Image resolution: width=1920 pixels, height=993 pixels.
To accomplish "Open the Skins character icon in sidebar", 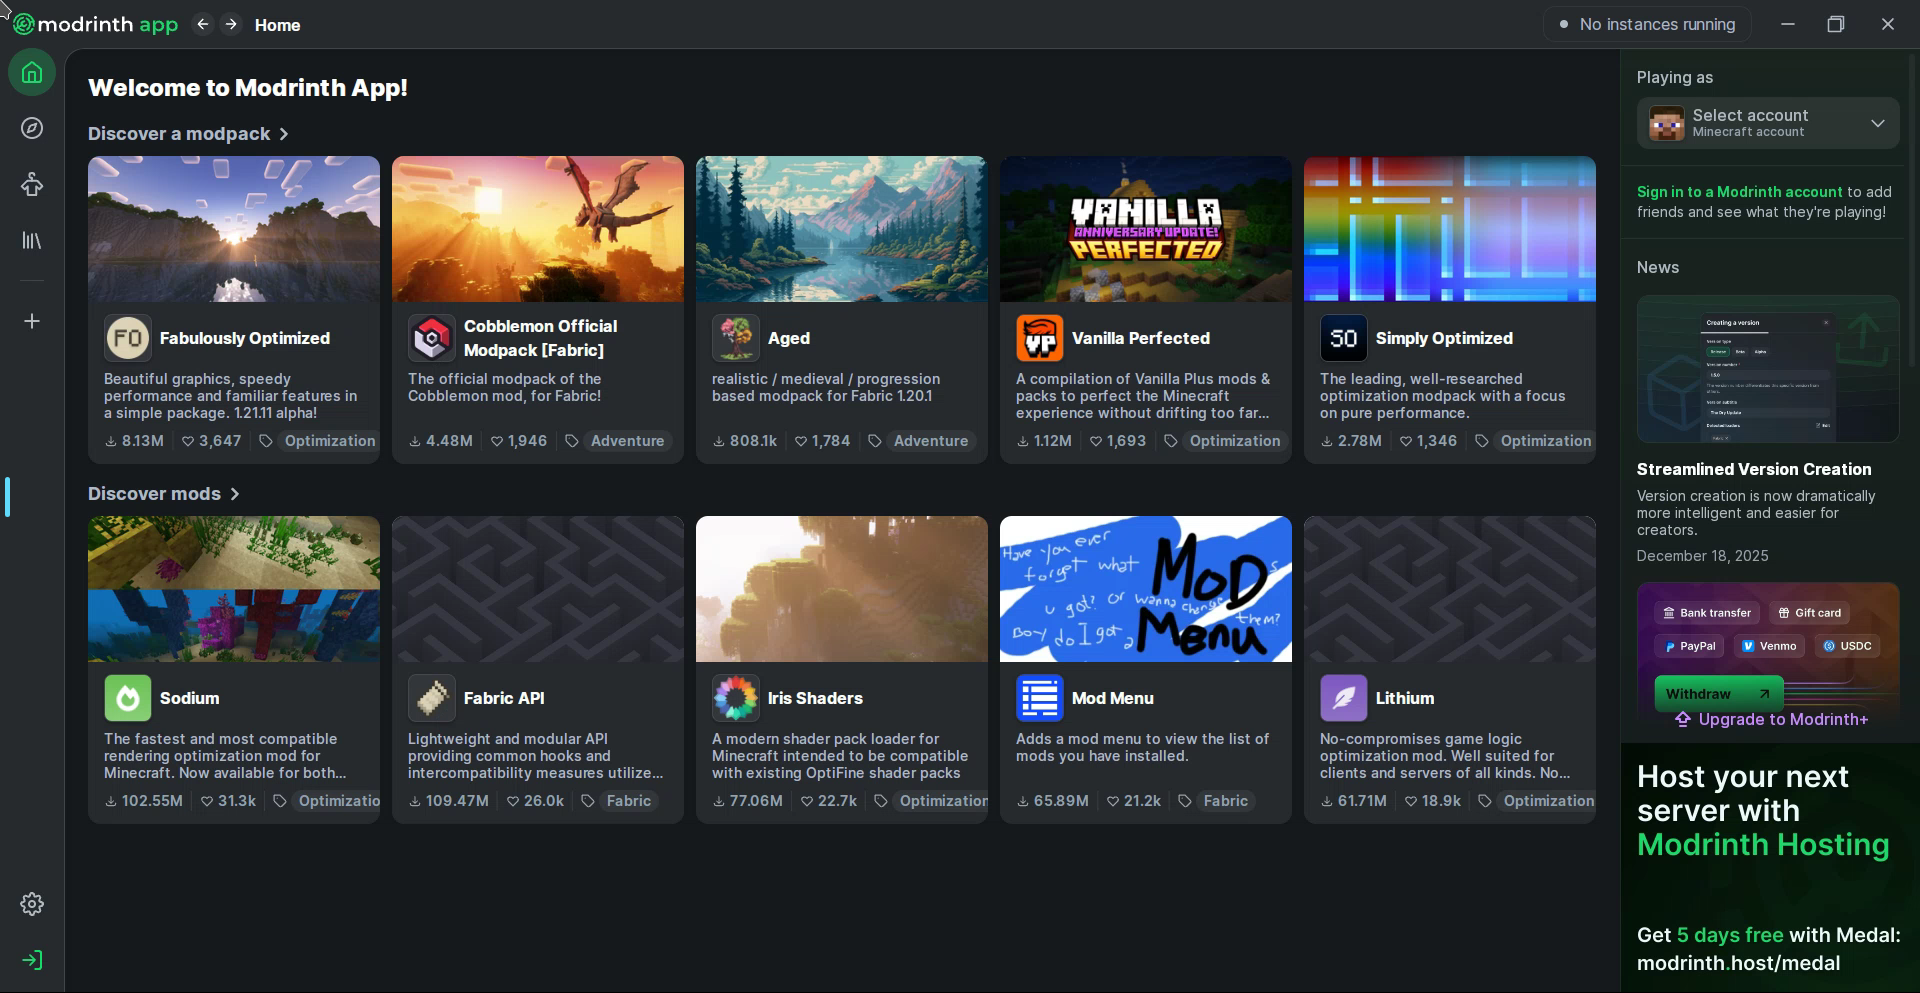I will (32, 185).
